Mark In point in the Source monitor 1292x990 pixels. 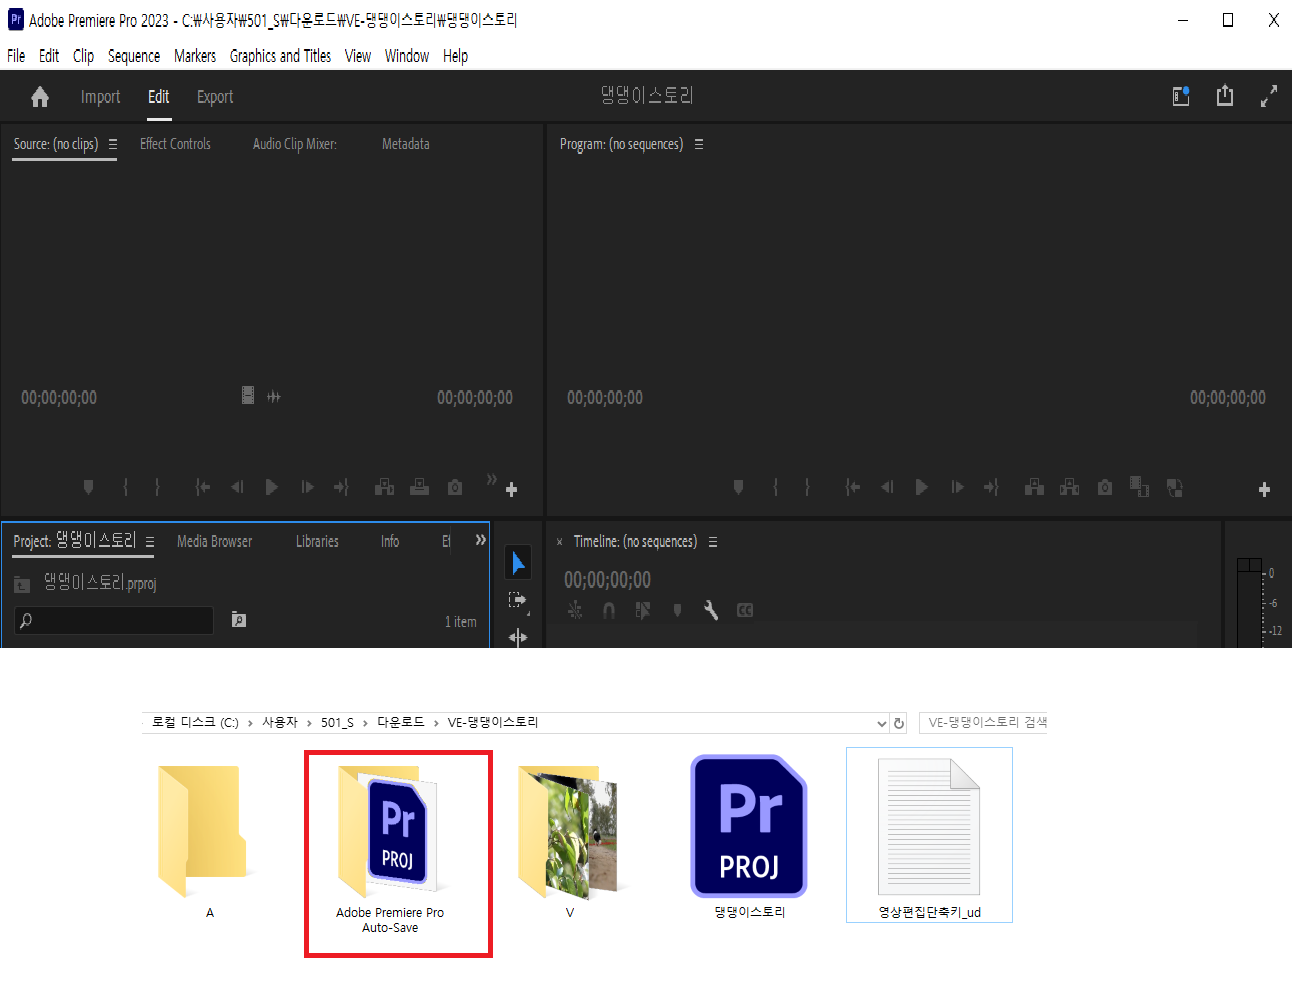pyautogui.click(x=125, y=487)
